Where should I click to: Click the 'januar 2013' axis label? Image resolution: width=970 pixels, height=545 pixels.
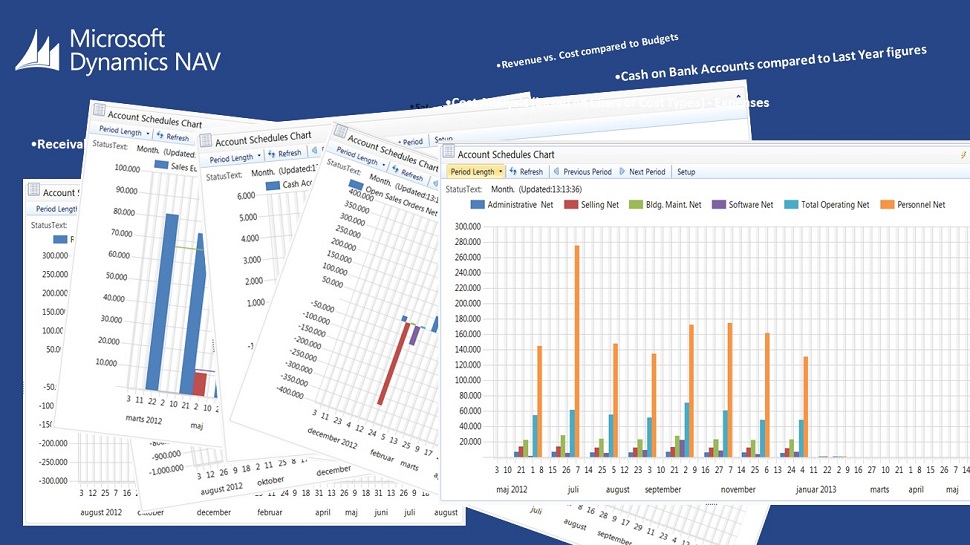pyautogui.click(x=816, y=489)
